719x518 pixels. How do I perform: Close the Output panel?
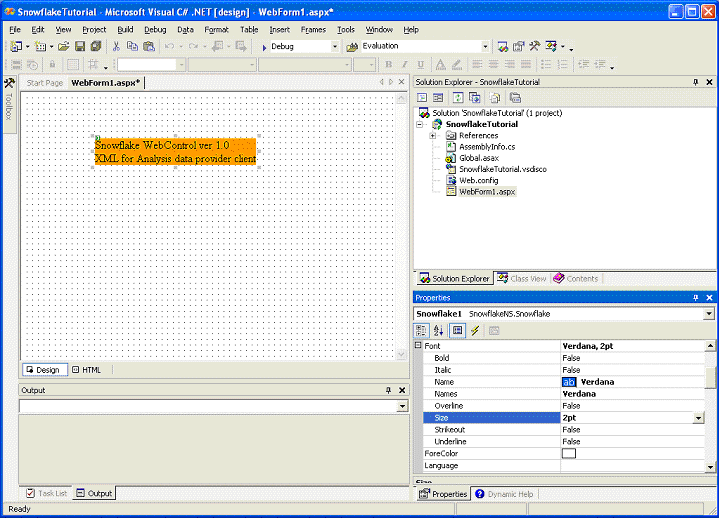(402, 390)
